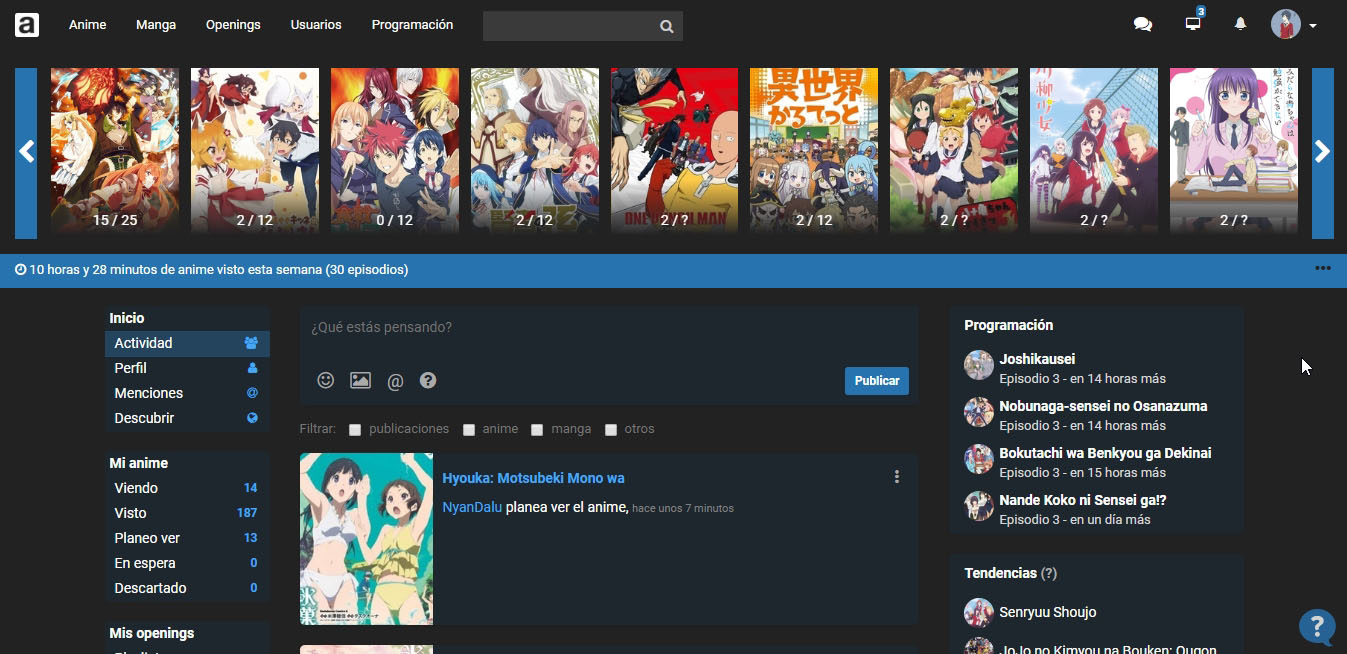This screenshot has height=654, width=1347.
Task: Go to Openings section
Action: point(233,25)
